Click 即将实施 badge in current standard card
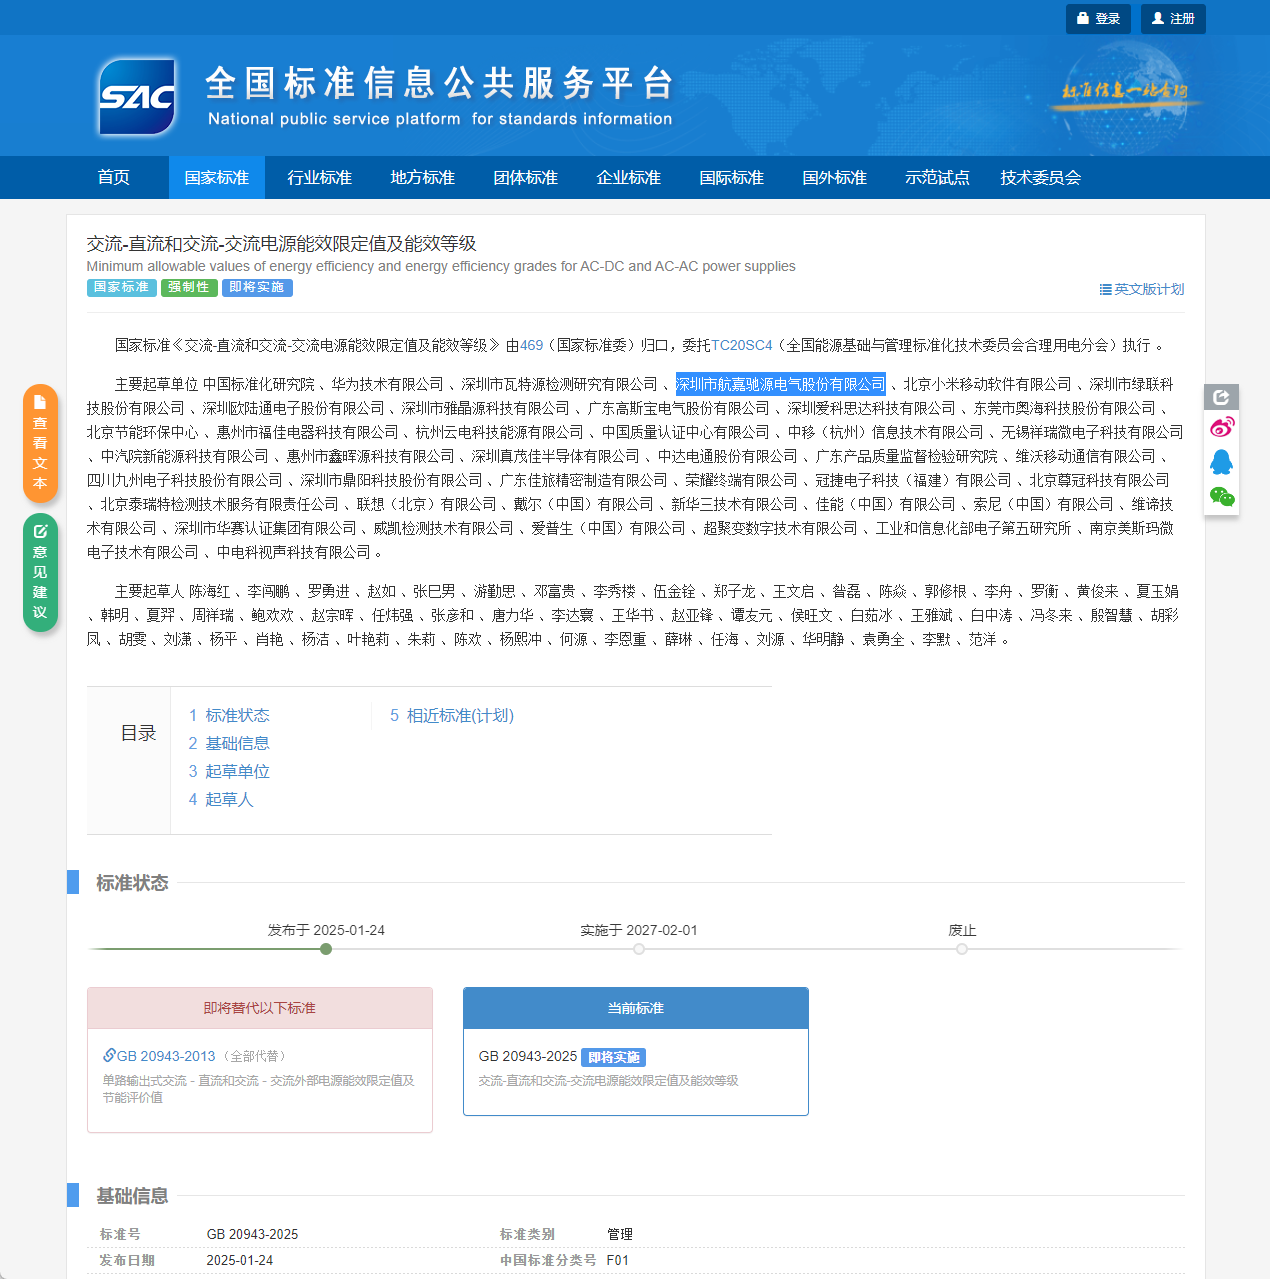This screenshot has width=1270, height=1279. (x=614, y=1058)
